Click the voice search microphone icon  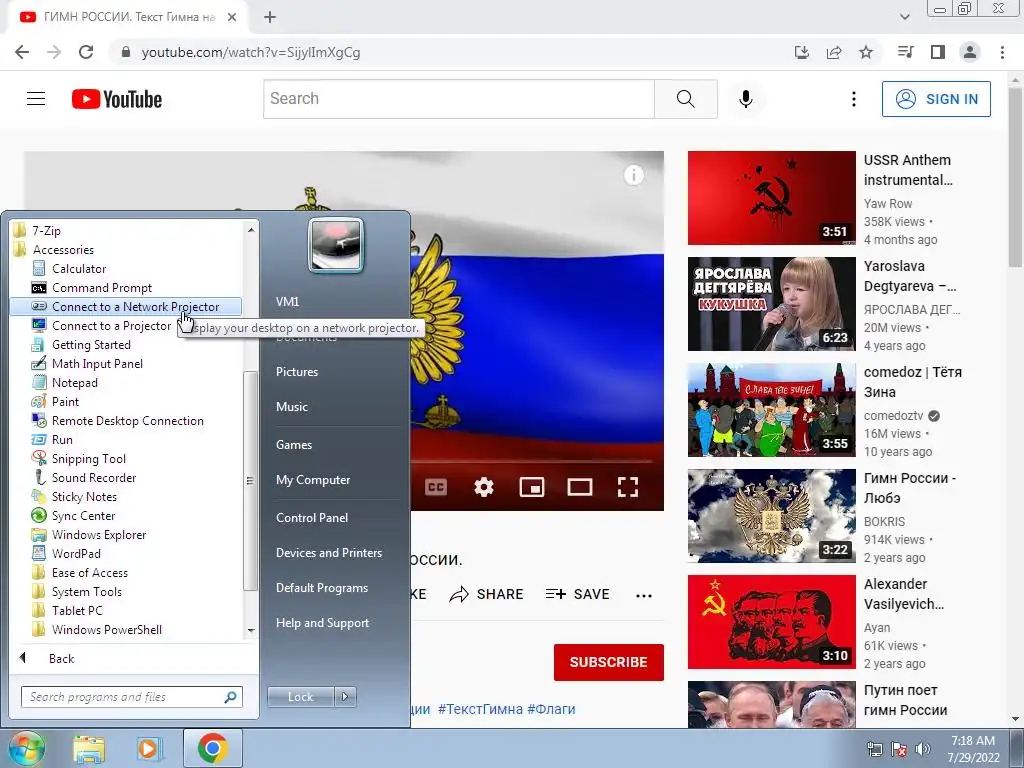click(x=746, y=99)
